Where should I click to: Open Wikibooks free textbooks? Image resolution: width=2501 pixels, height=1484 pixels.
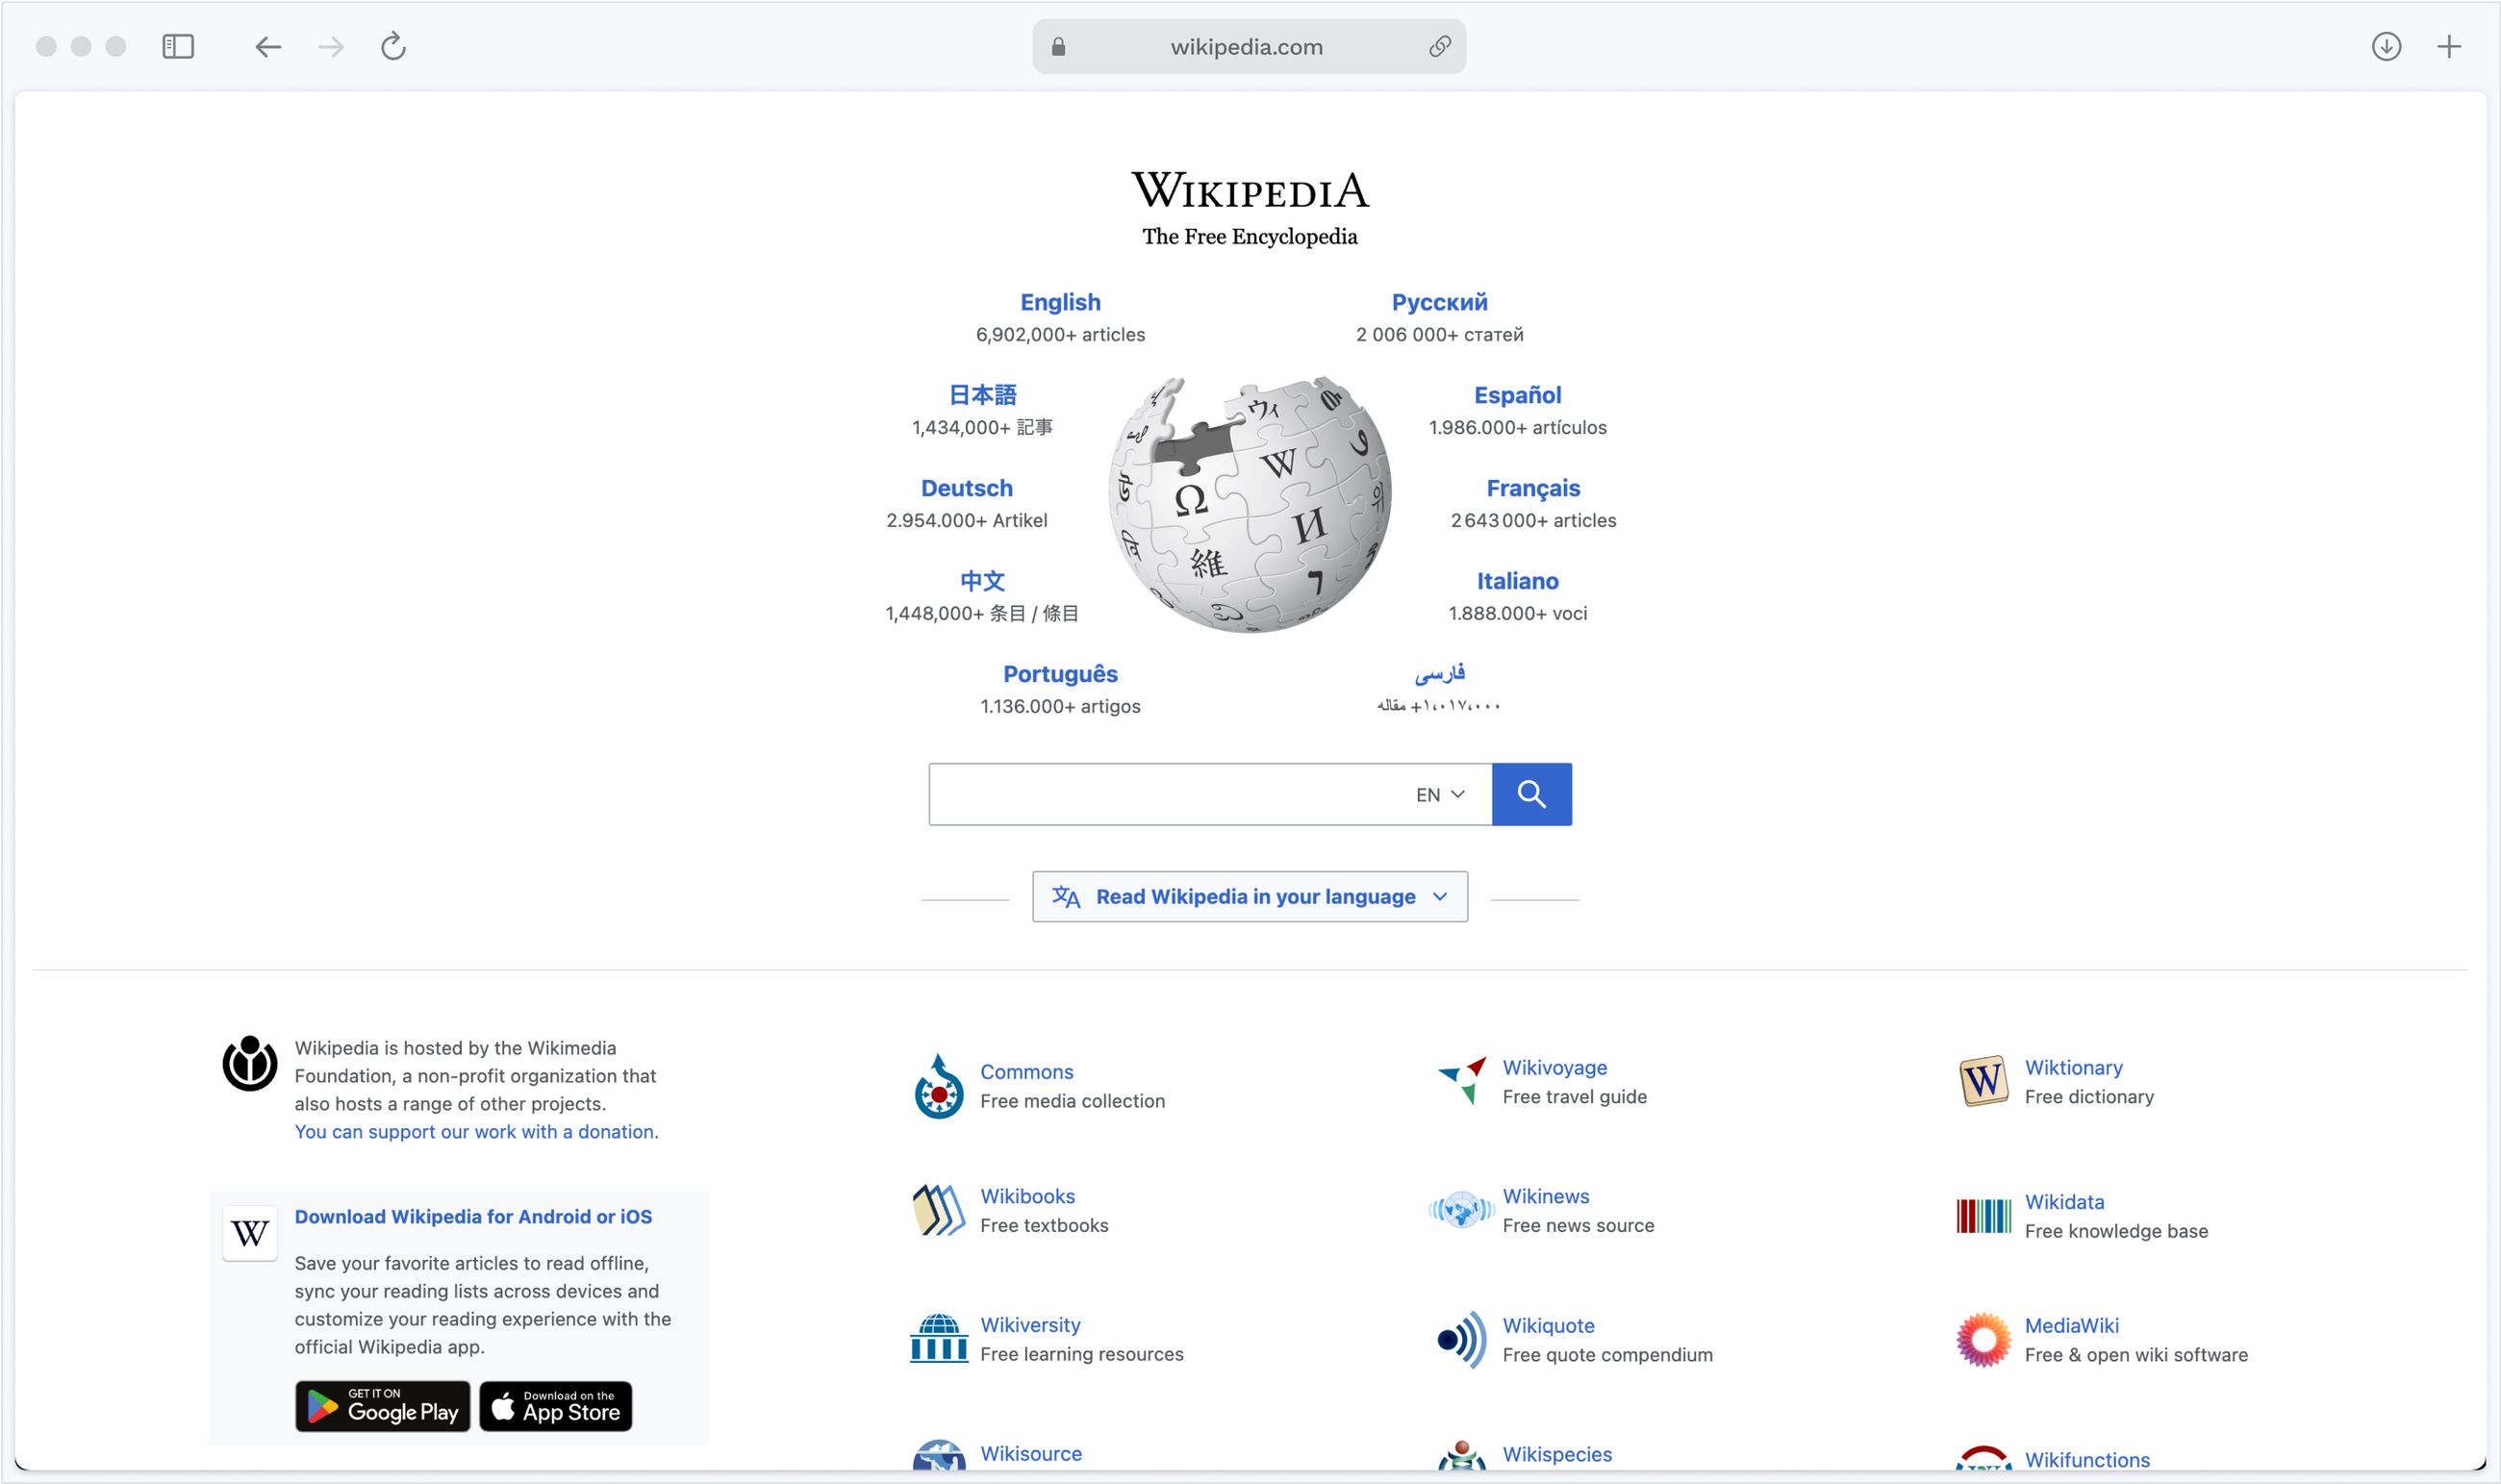1028,1196
